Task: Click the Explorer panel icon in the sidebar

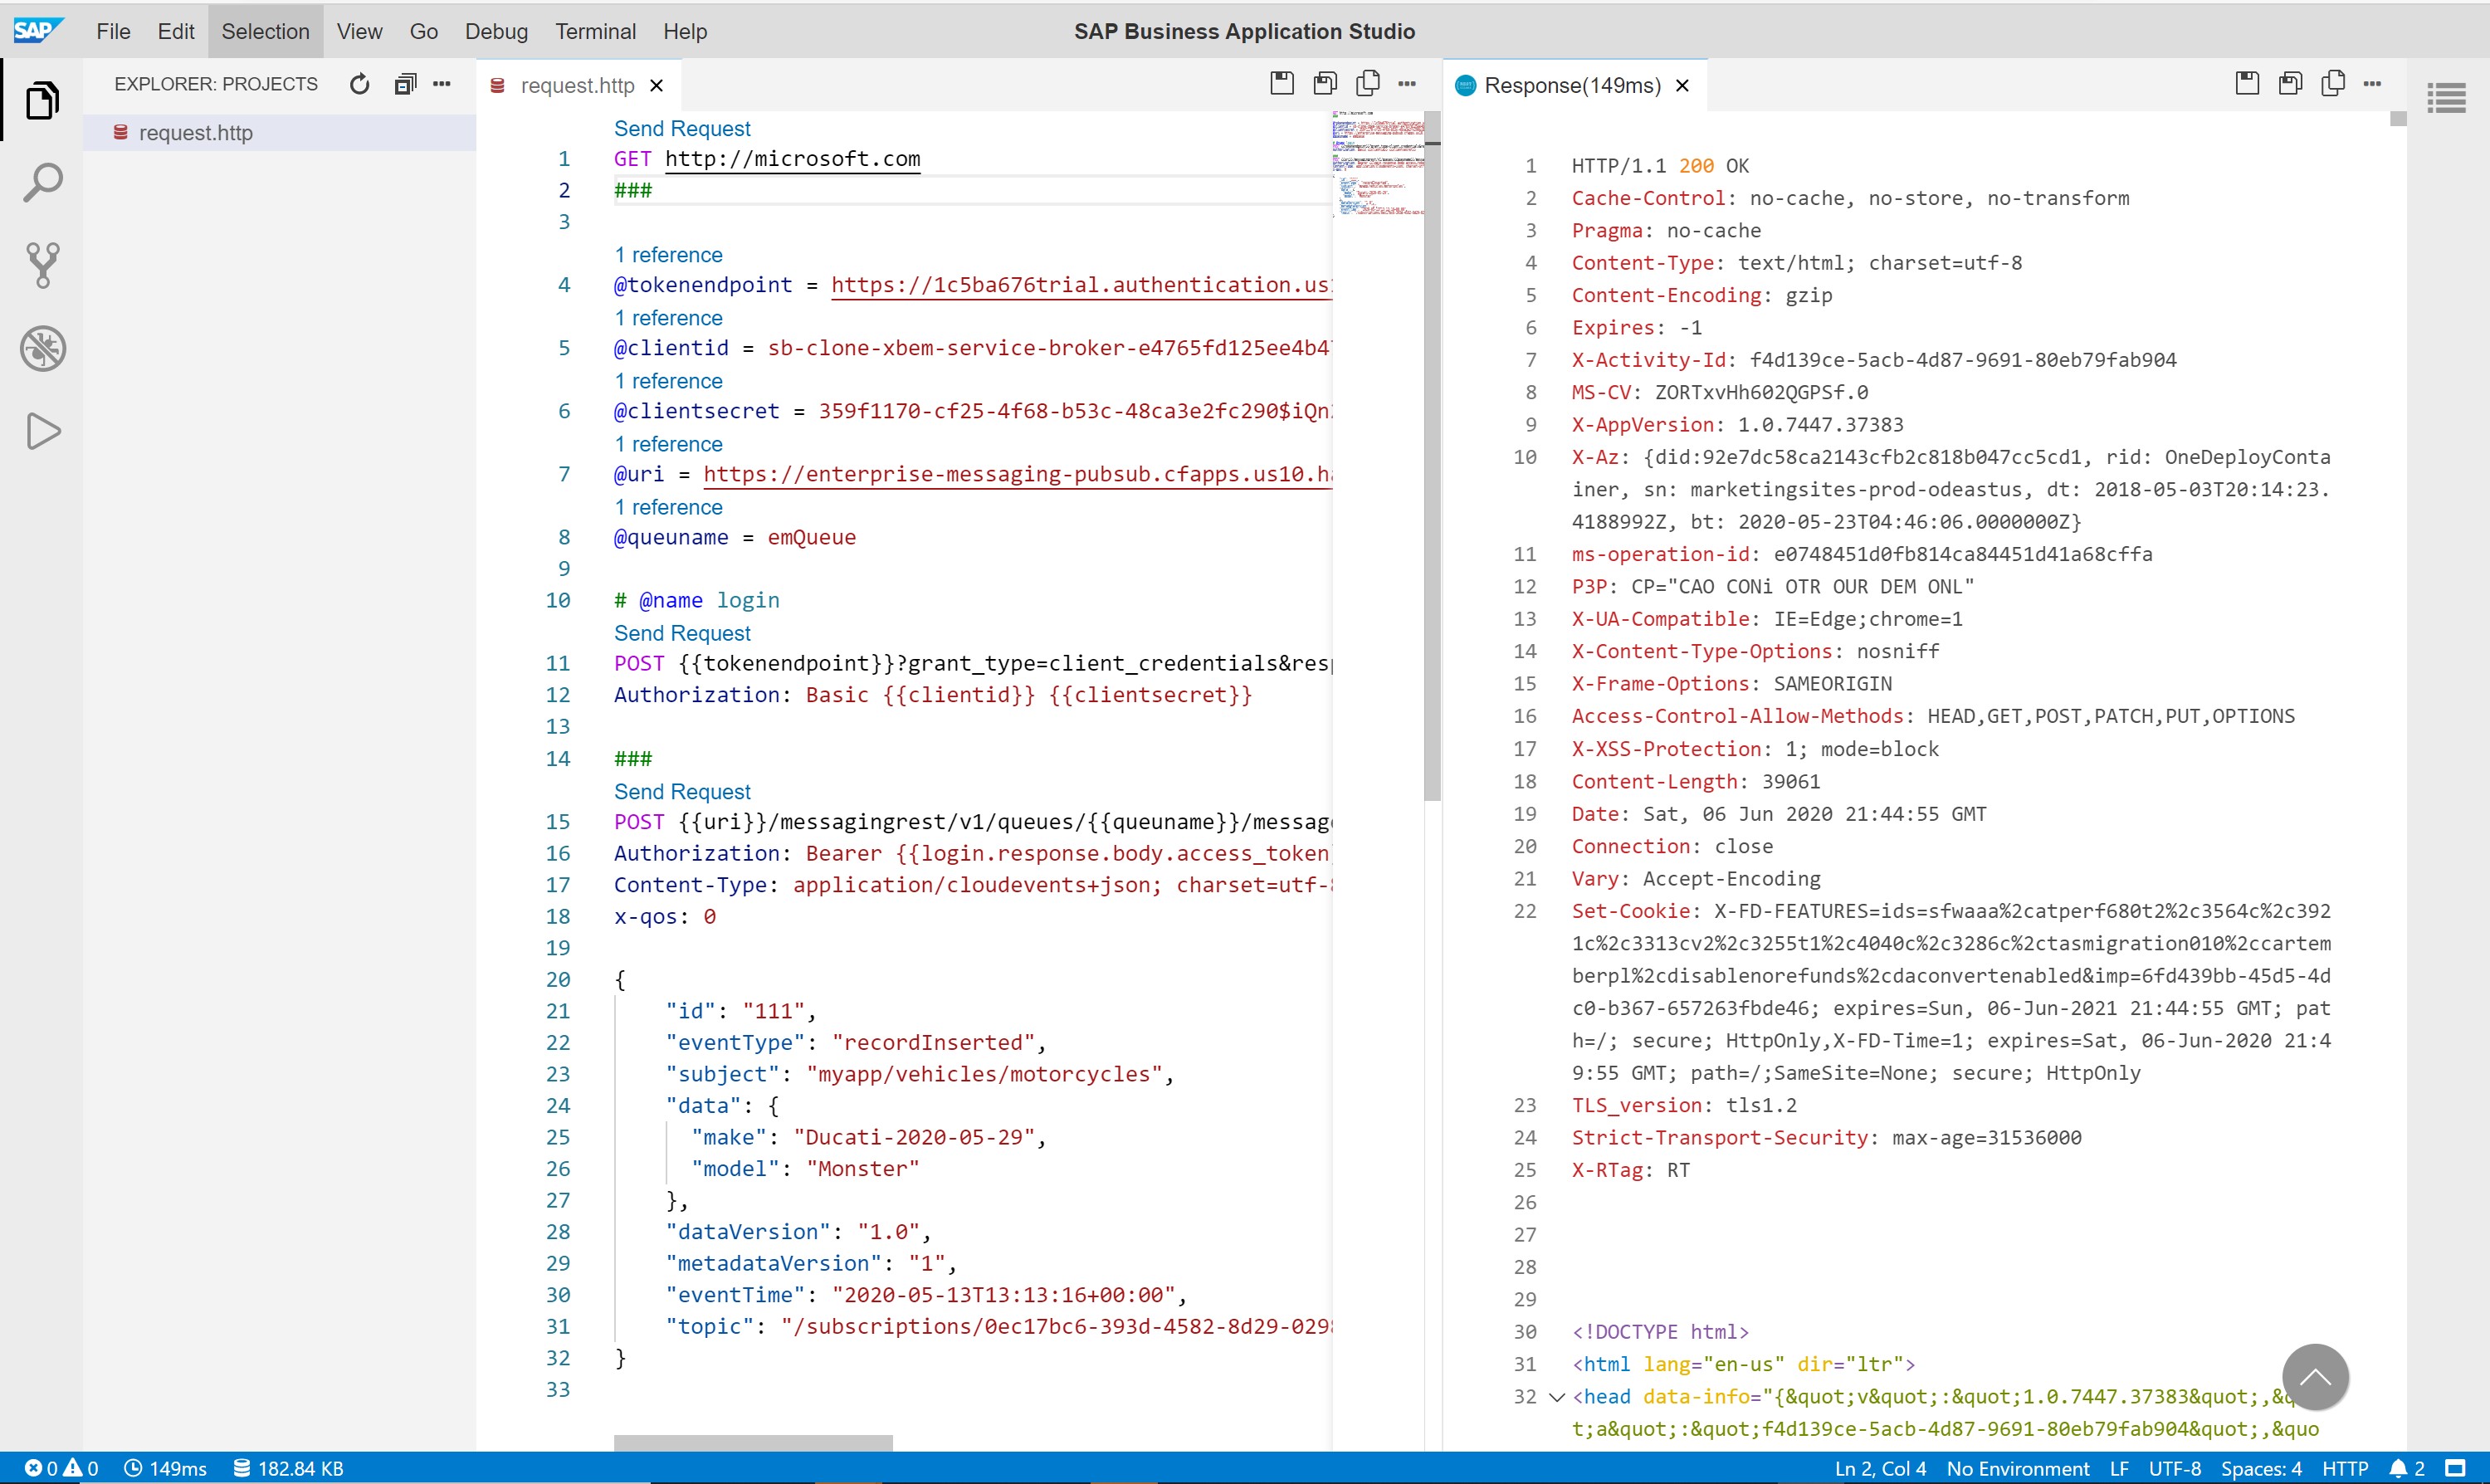Action: click(x=42, y=100)
